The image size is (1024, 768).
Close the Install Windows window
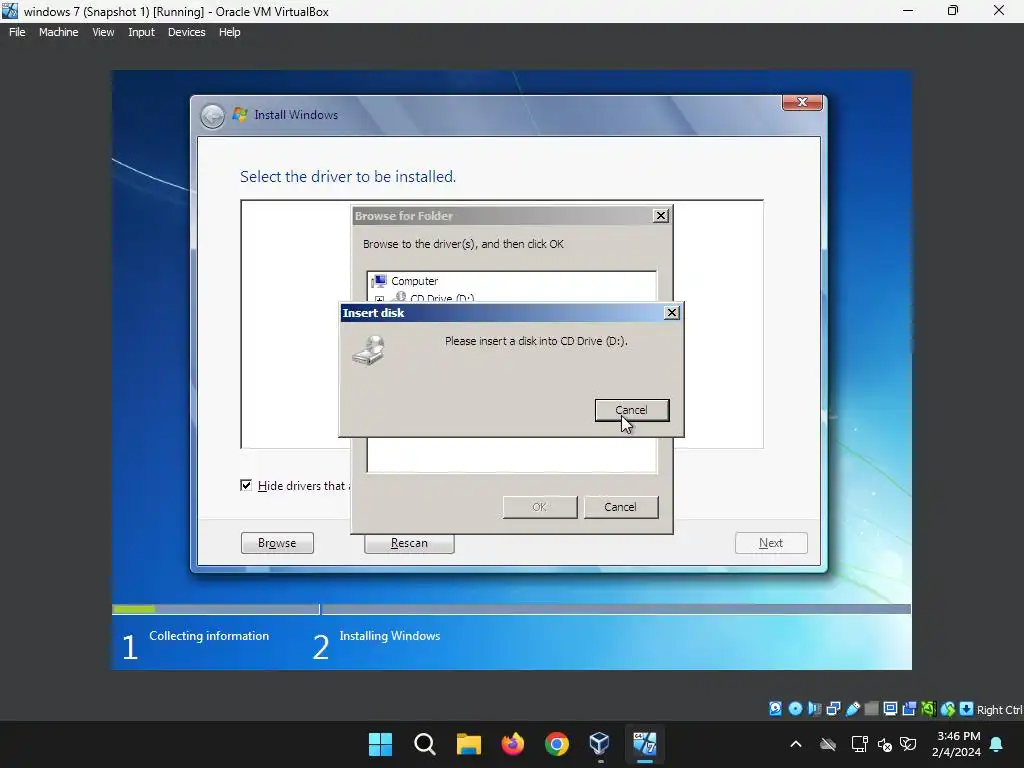(x=802, y=103)
